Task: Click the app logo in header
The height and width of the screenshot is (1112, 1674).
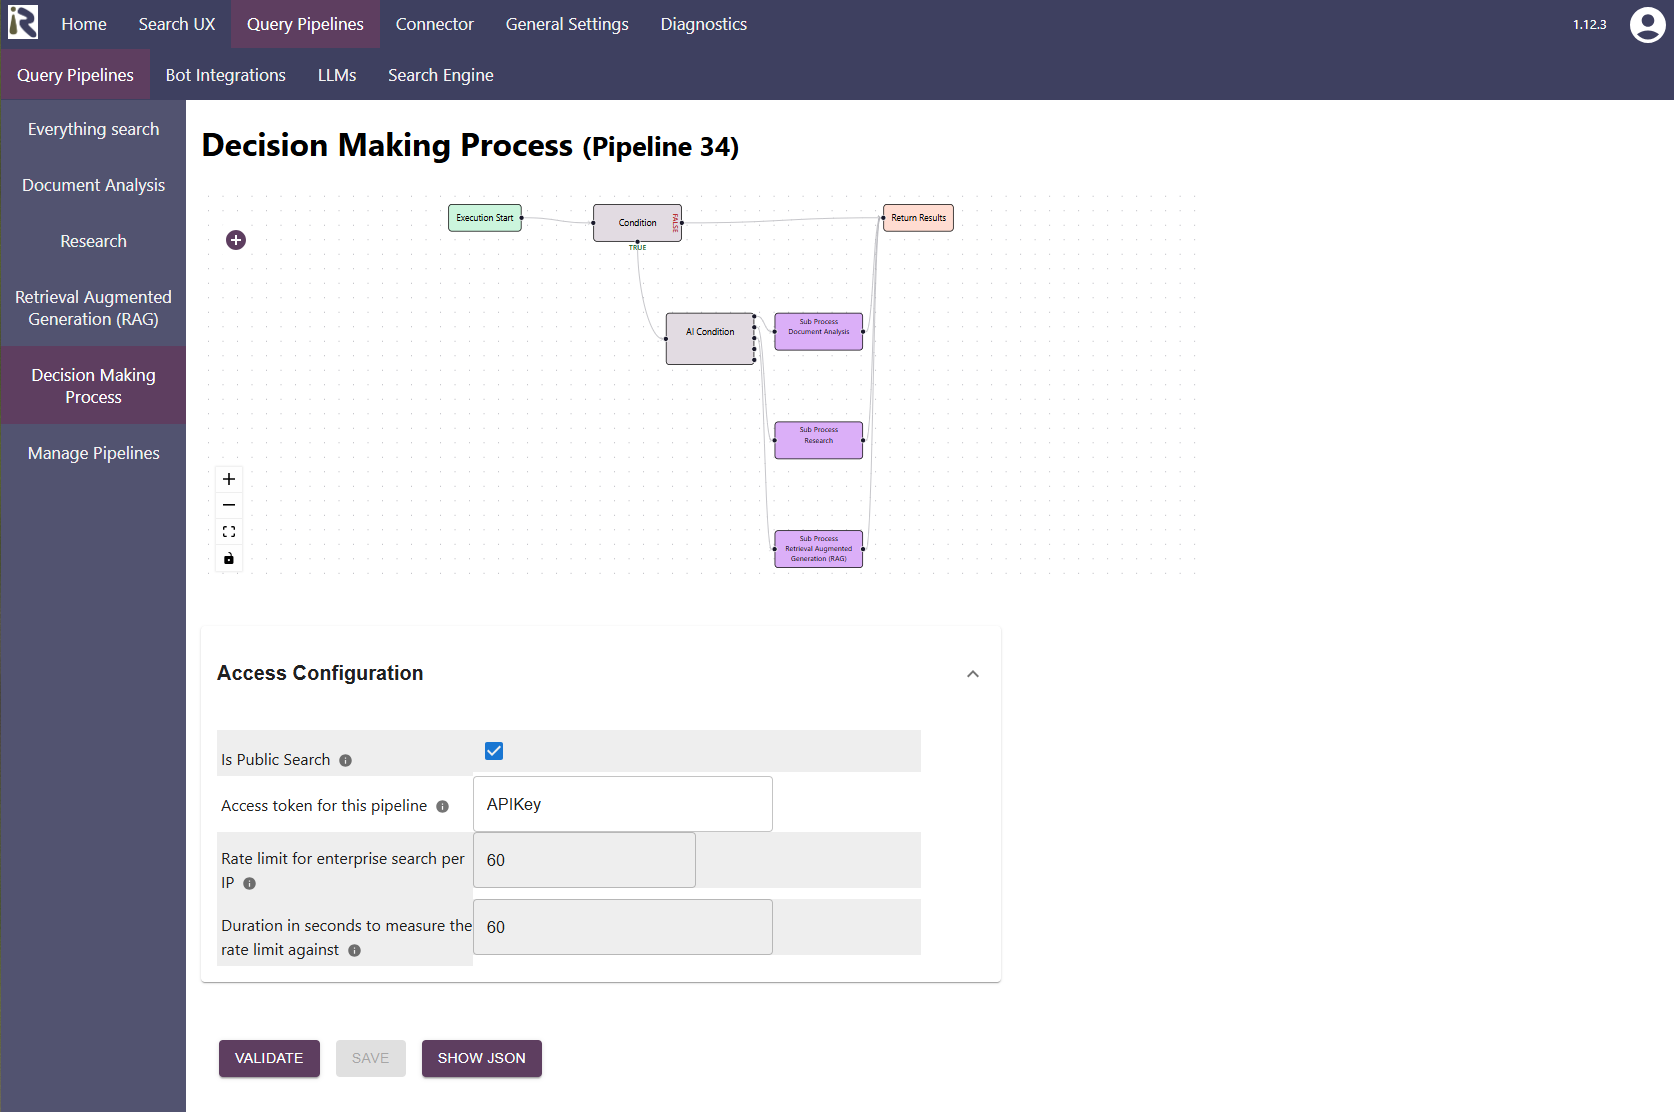Action: 23,23
